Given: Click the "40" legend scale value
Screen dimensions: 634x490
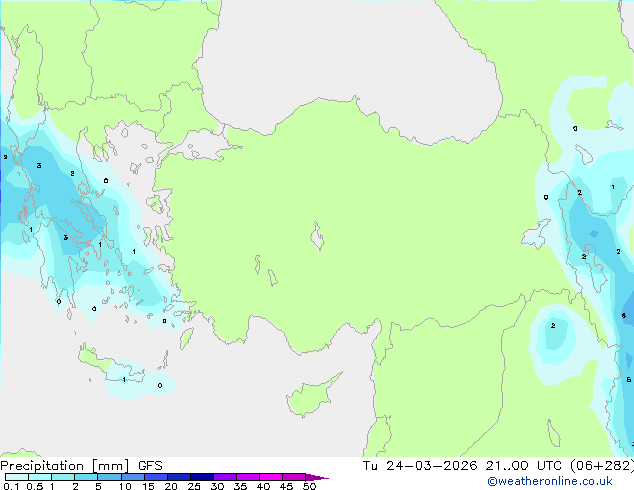Looking at the screenshot, I should [x=263, y=486].
